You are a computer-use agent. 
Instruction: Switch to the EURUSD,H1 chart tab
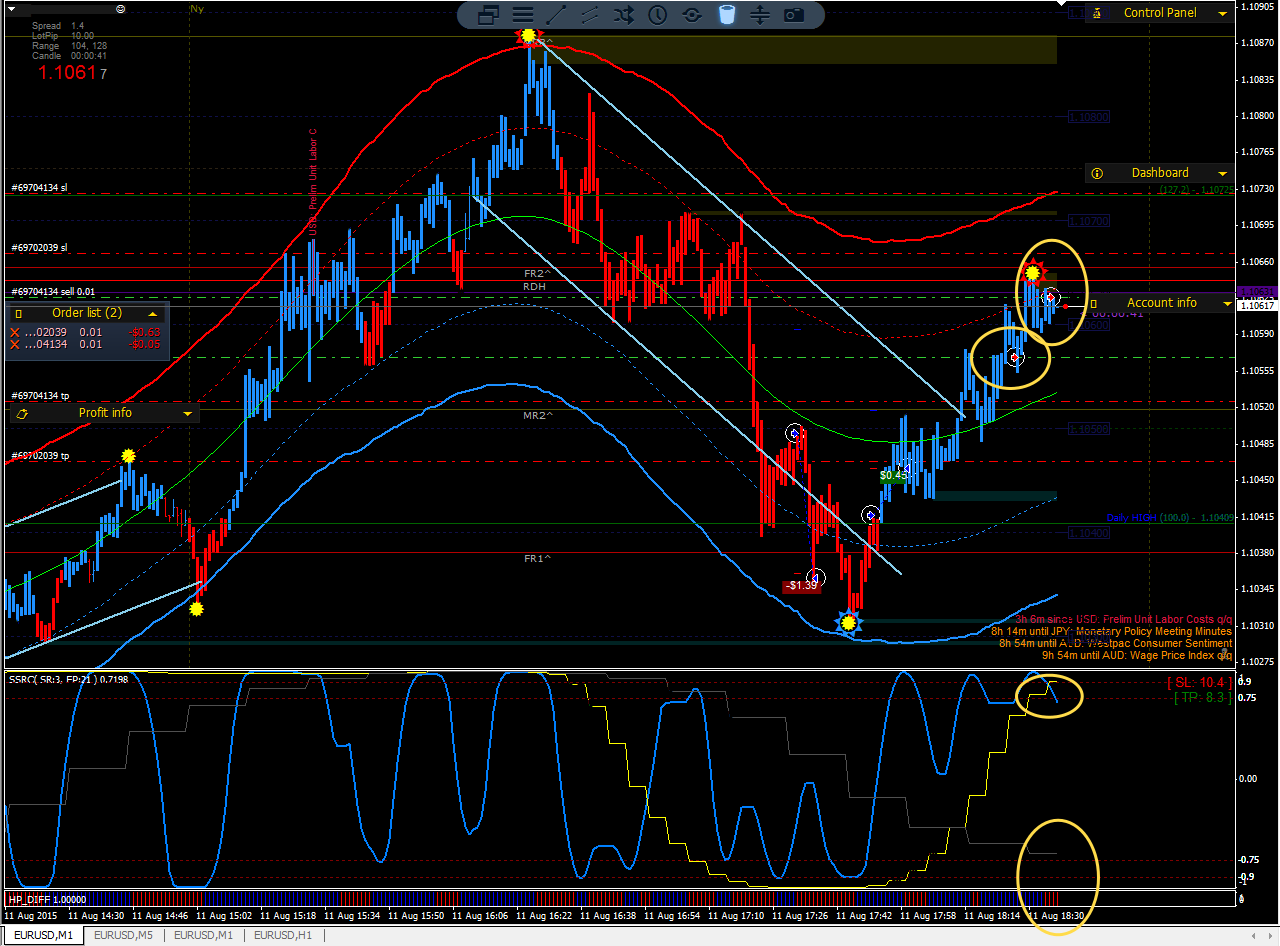pyautogui.click(x=283, y=935)
